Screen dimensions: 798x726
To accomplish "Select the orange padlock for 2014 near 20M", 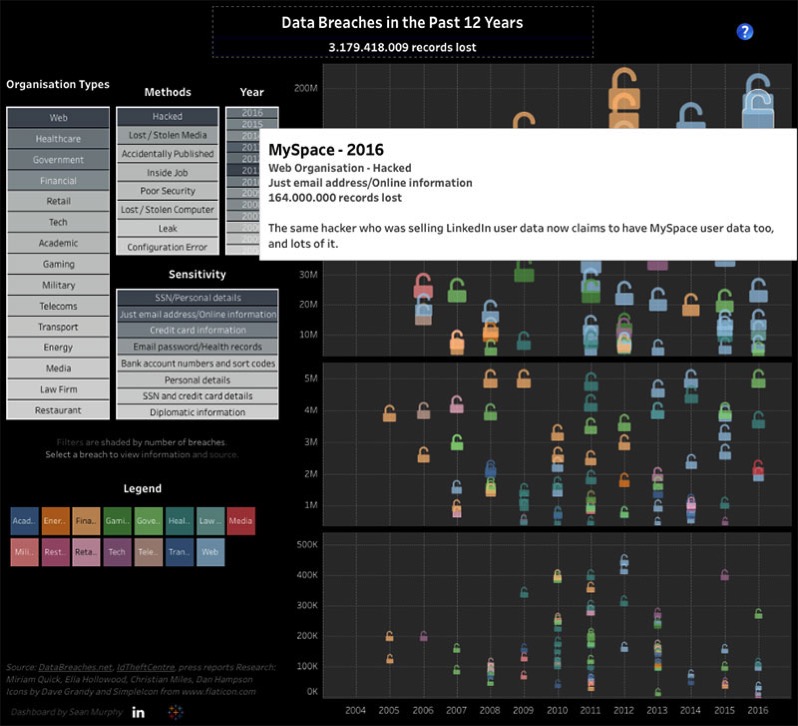I will click(x=691, y=305).
